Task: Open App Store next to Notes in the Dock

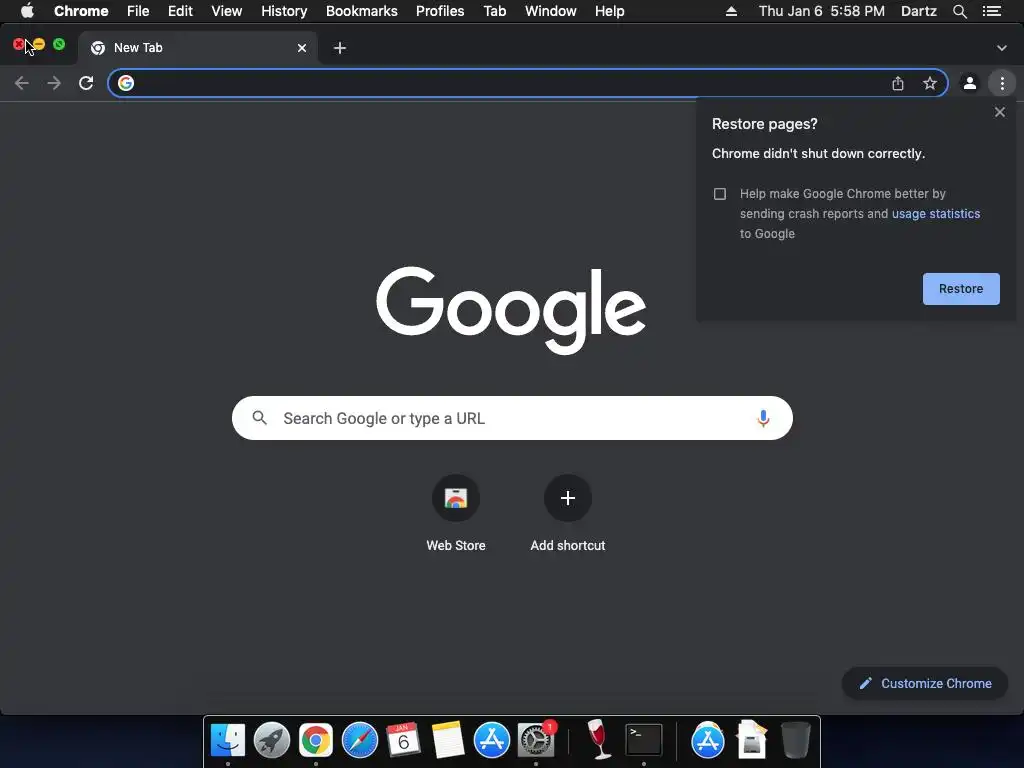Action: tap(492, 741)
